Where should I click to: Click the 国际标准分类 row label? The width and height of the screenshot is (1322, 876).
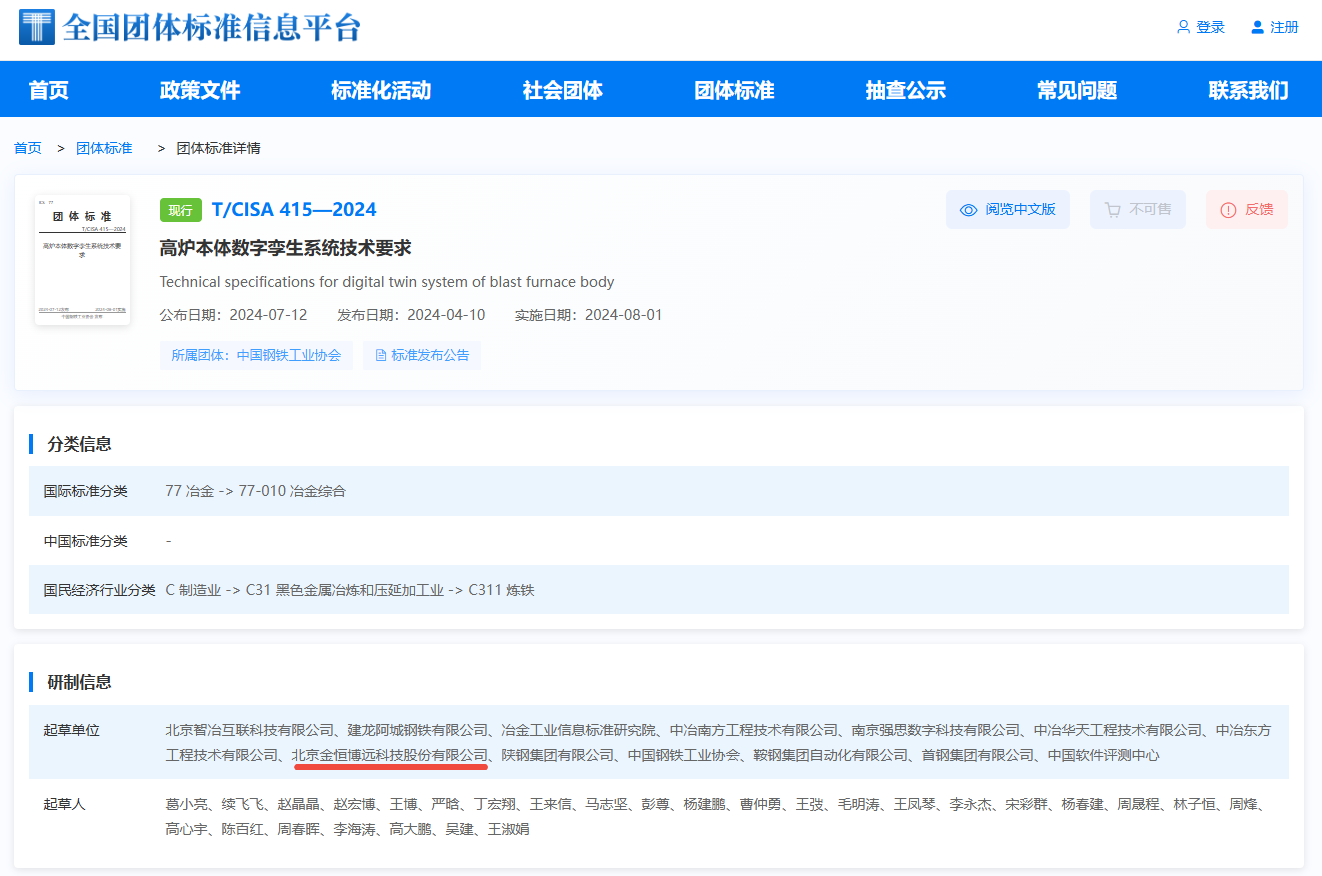86,491
